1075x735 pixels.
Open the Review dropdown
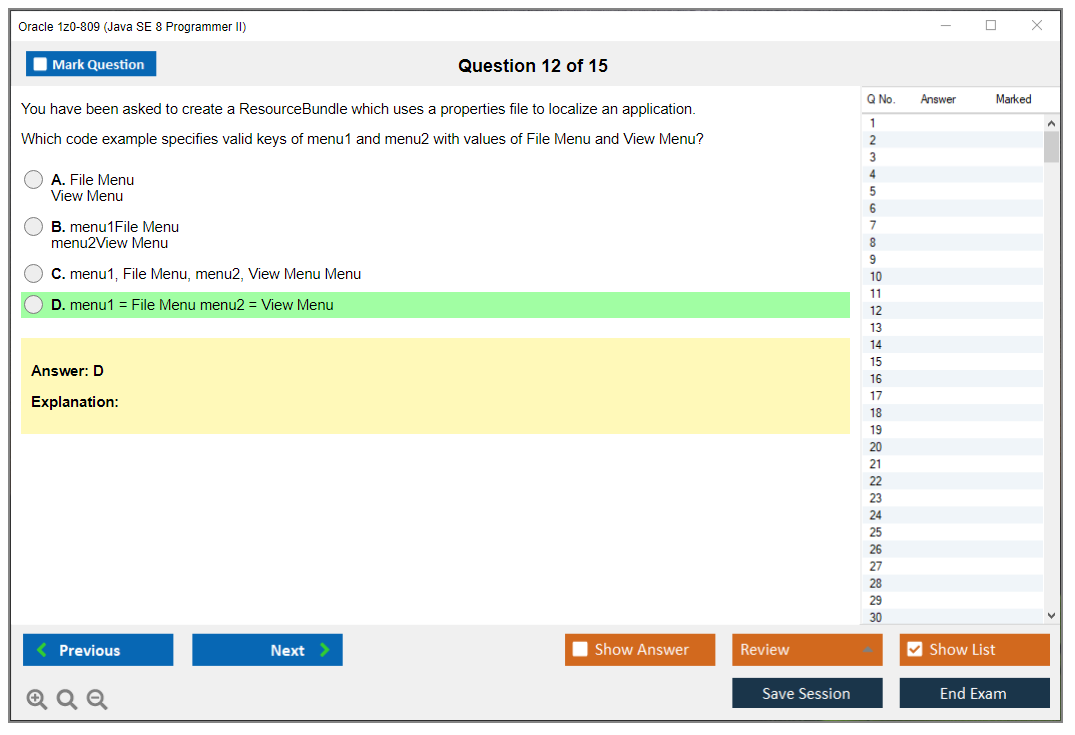(x=806, y=649)
